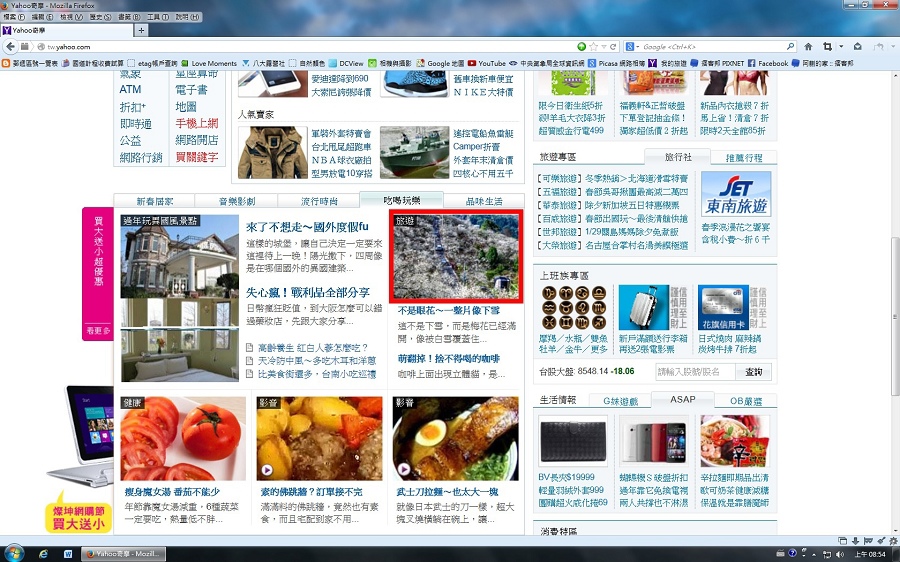The image size is (900, 562).
Task: Select the OB嚴選 tab
Action: 746,401
